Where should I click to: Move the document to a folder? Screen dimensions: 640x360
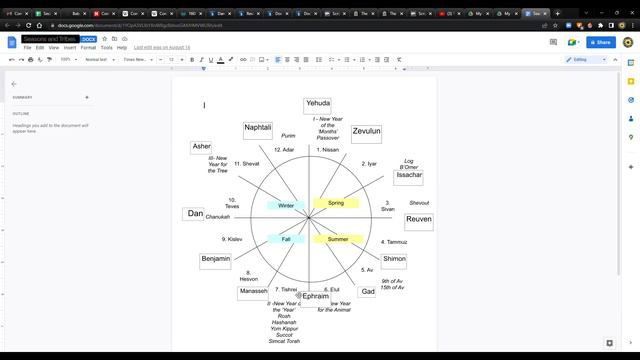click(x=115, y=39)
